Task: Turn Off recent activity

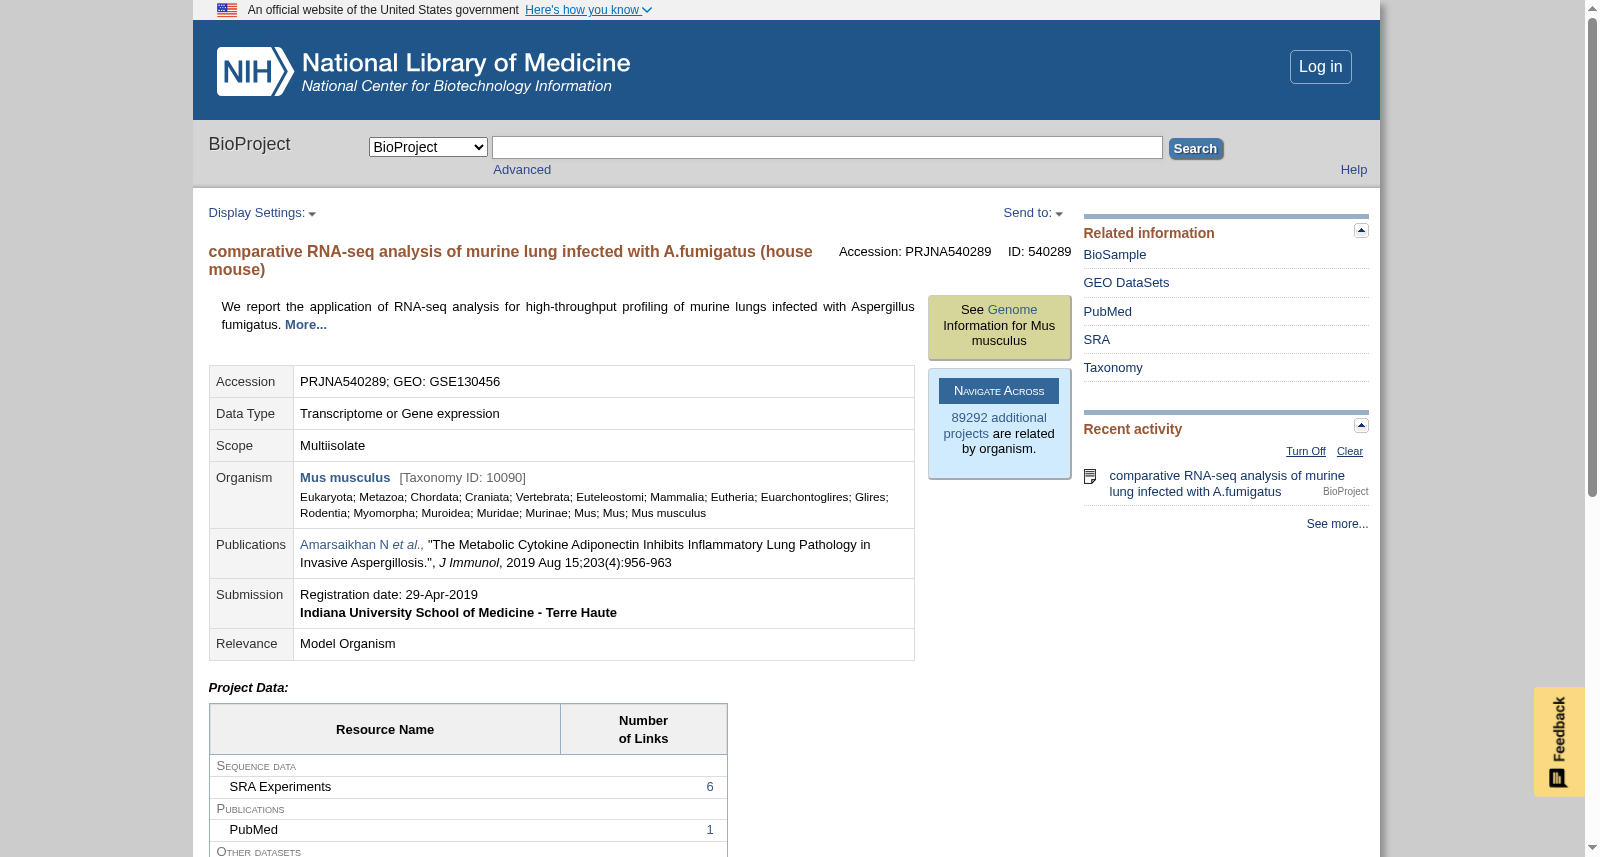Action: tap(1305, 452)
